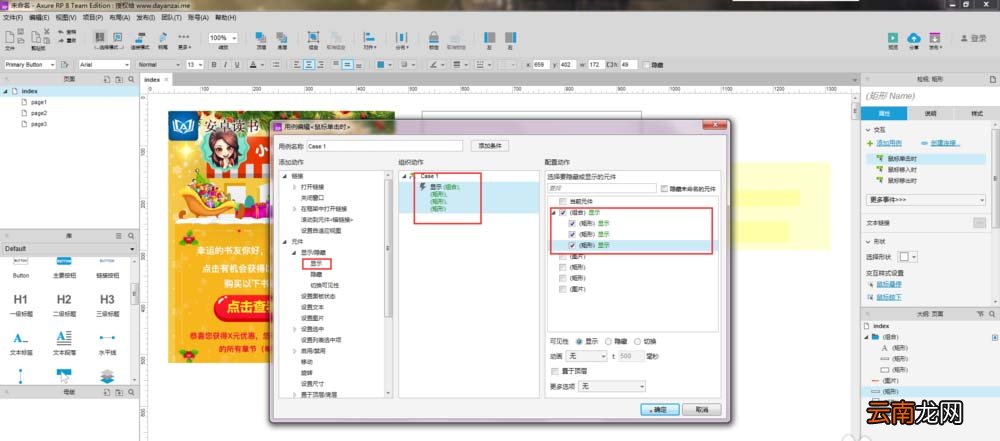The image size is (1000, 441).
Task: Click the publish (发布) toolbar icon
Action: point(934,39)
